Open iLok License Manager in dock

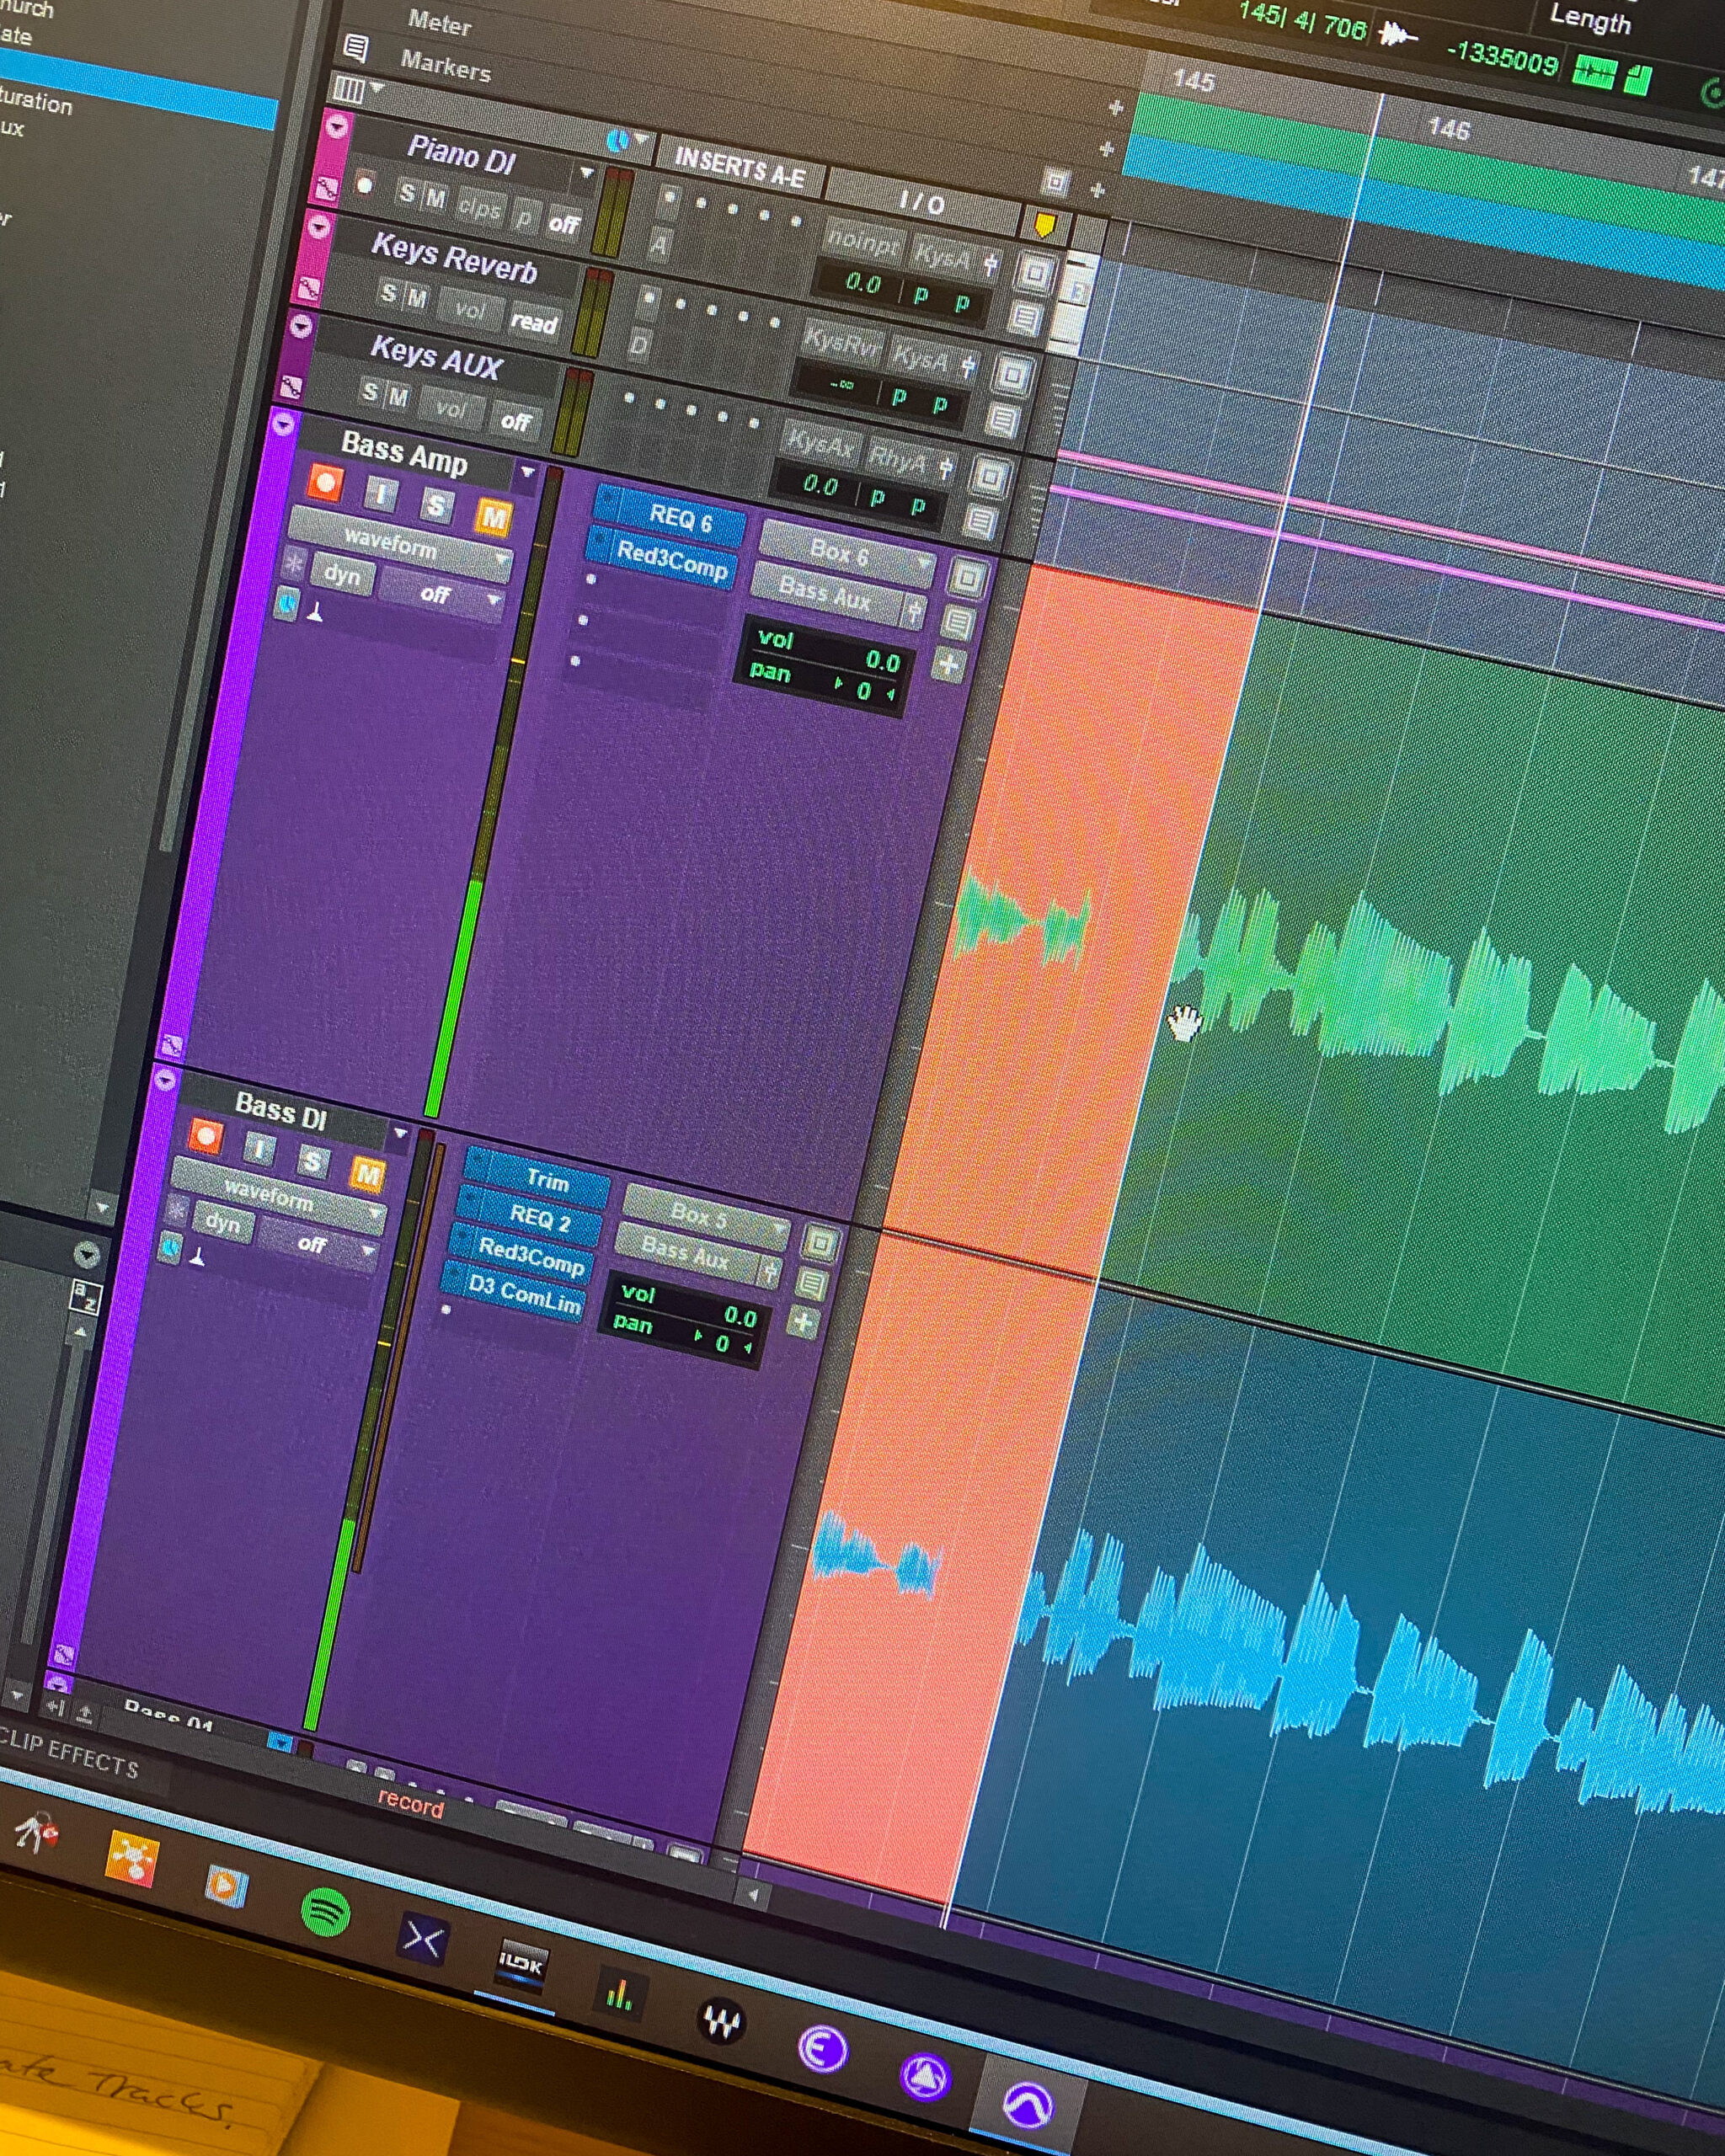coord(521,1966)
